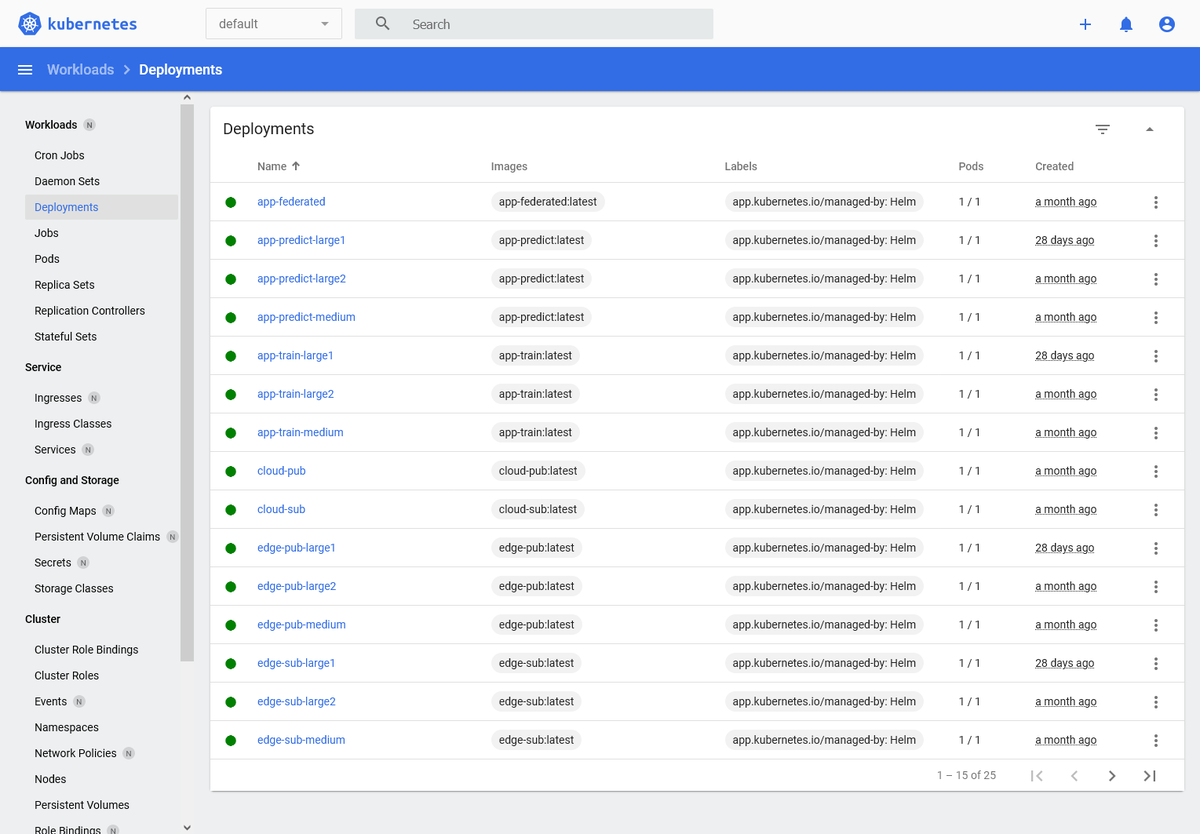Click the app-train:latest image chip for app-train-medium
The image size is (1200, 834).
pos(536,433)
